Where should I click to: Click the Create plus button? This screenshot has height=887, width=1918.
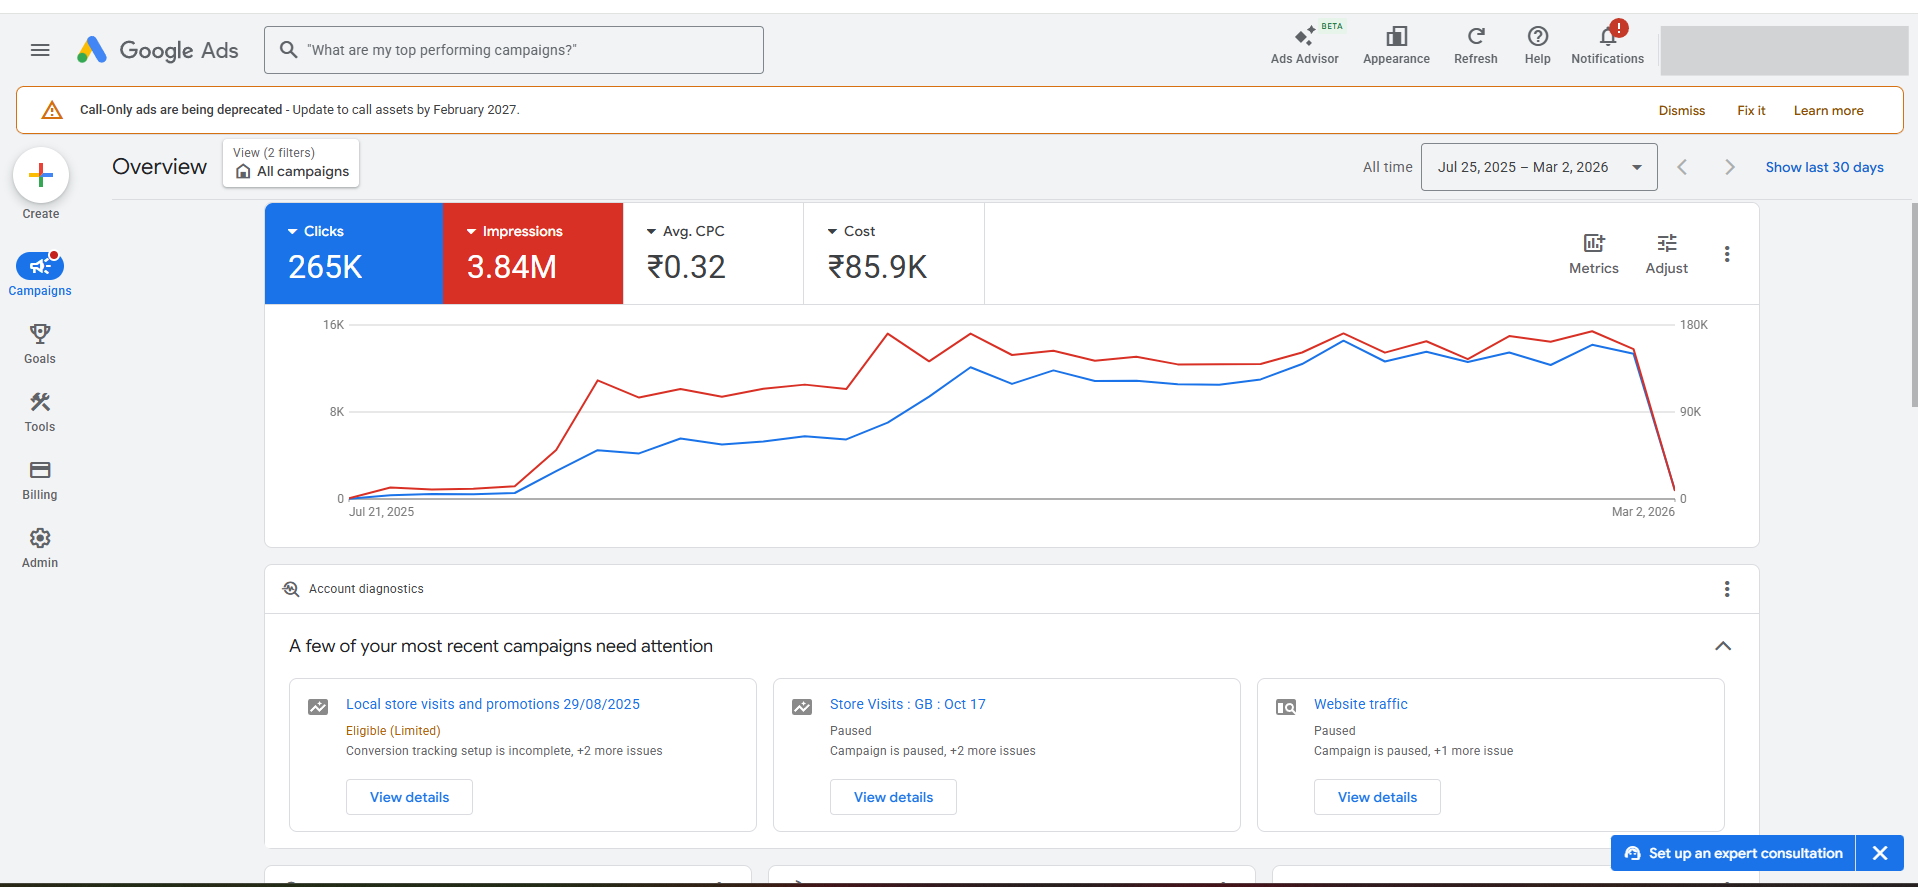41,176
